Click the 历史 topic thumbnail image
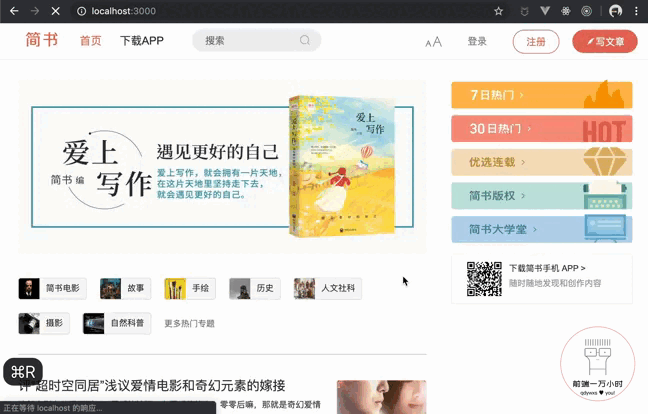Screen dimensions: 648x414 click(240, 288)
